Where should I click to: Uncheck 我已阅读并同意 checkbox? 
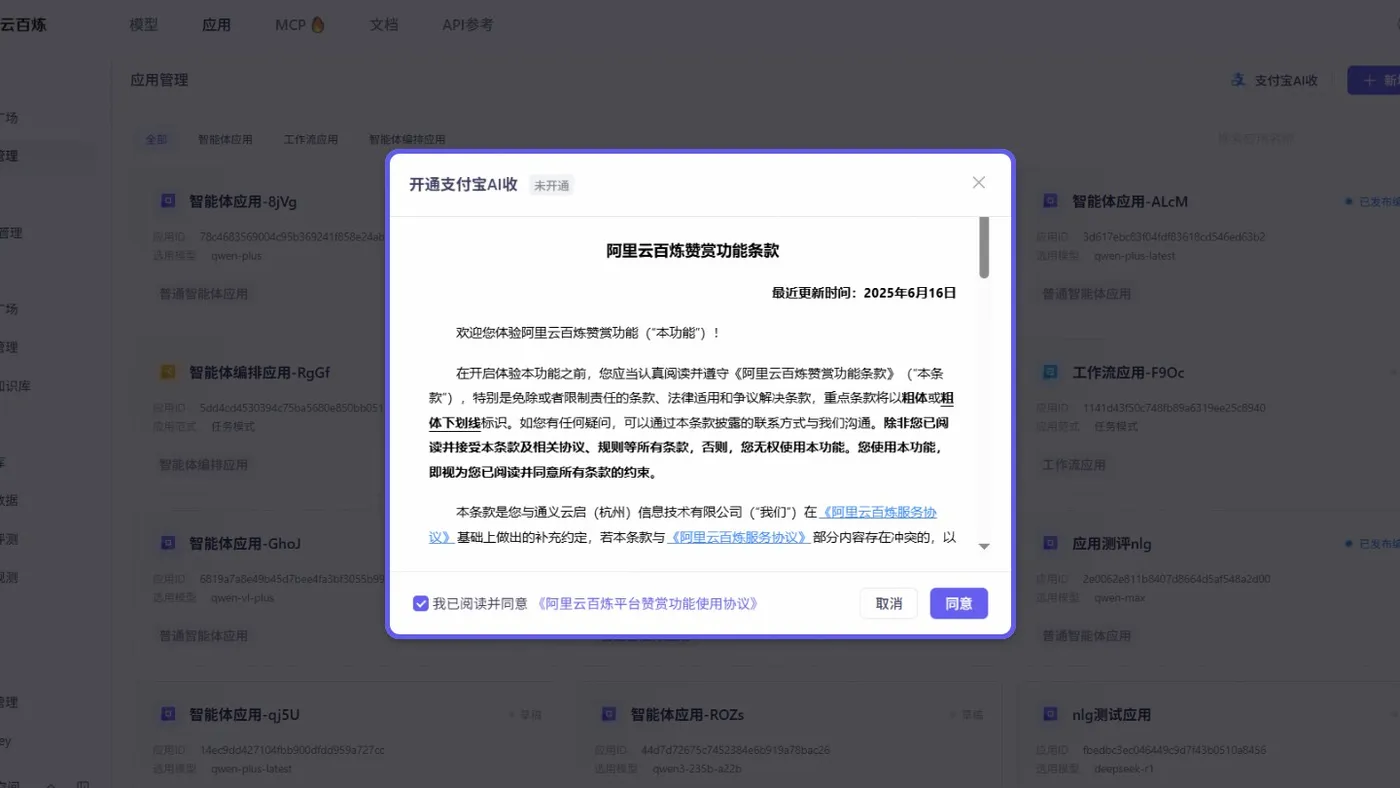coord(421,604)
